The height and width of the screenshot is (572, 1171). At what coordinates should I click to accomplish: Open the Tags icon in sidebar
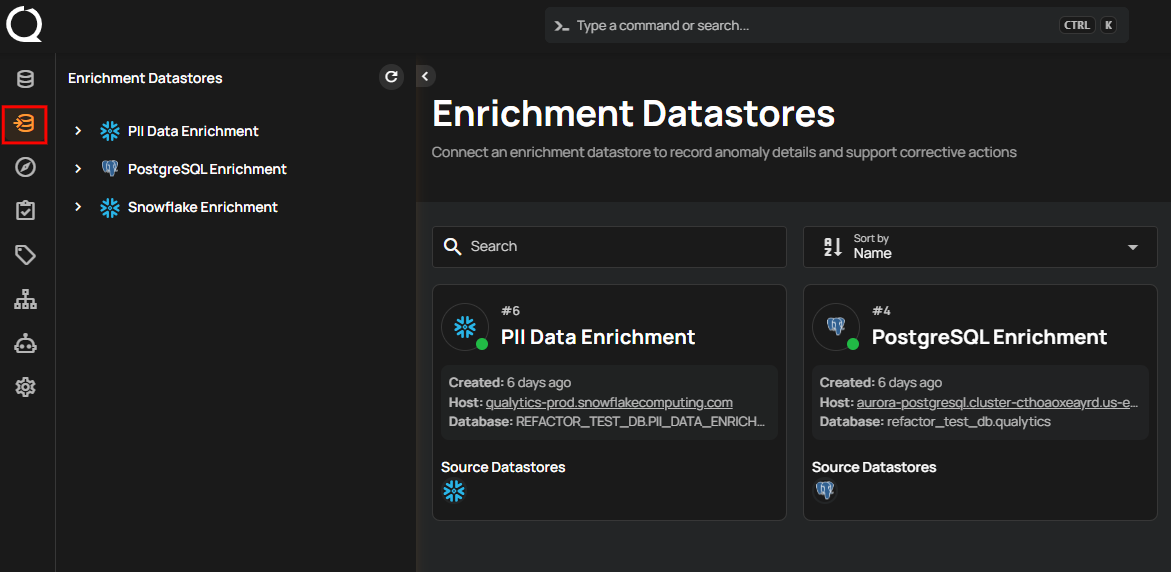25,255
